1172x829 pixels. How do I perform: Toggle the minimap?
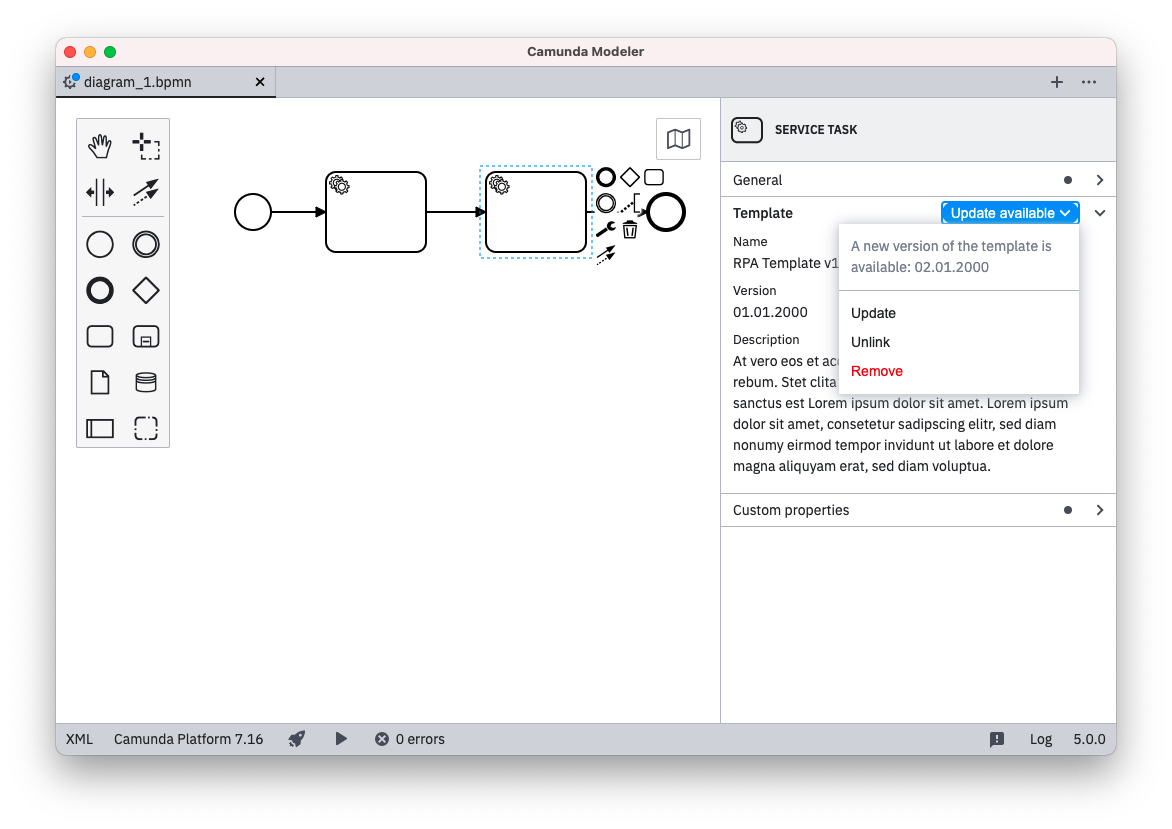tap(678, 139)
